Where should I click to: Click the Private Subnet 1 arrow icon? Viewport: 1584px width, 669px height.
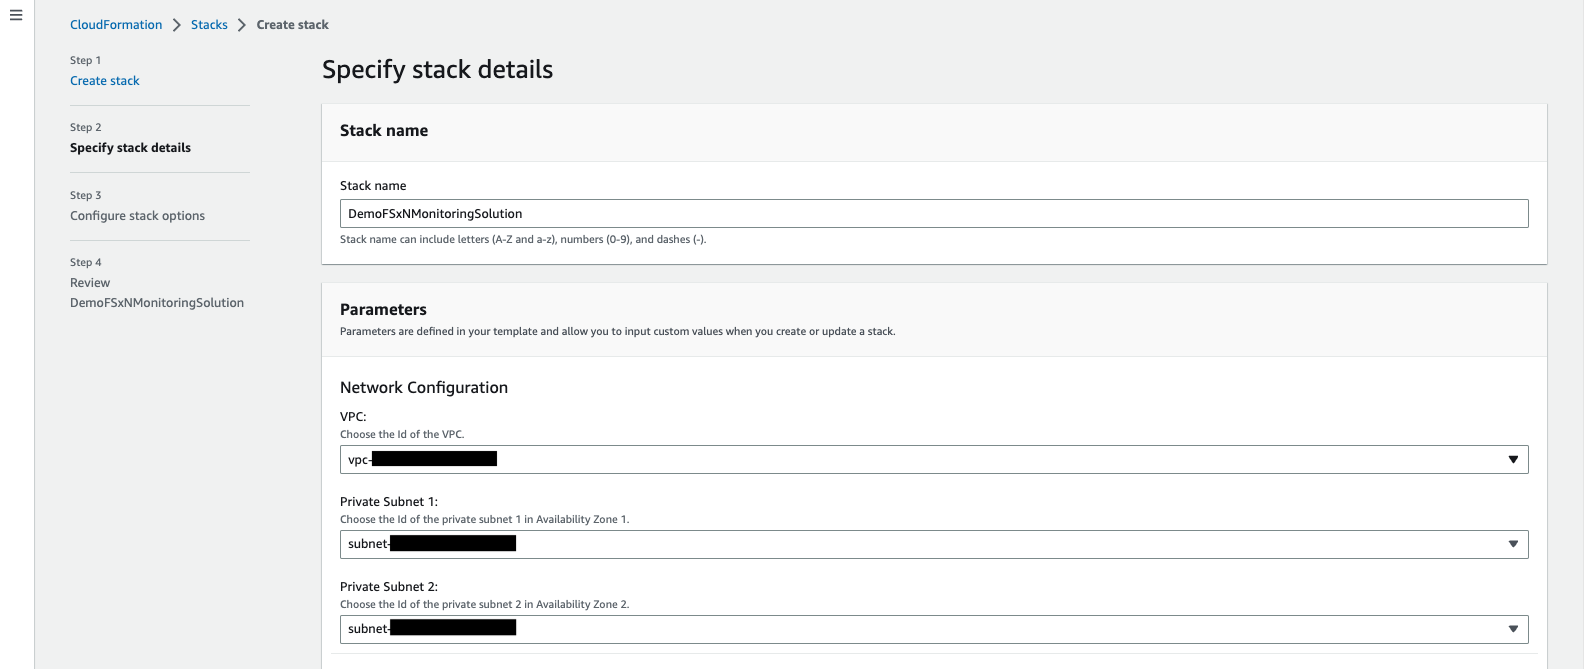[1513, 544]
